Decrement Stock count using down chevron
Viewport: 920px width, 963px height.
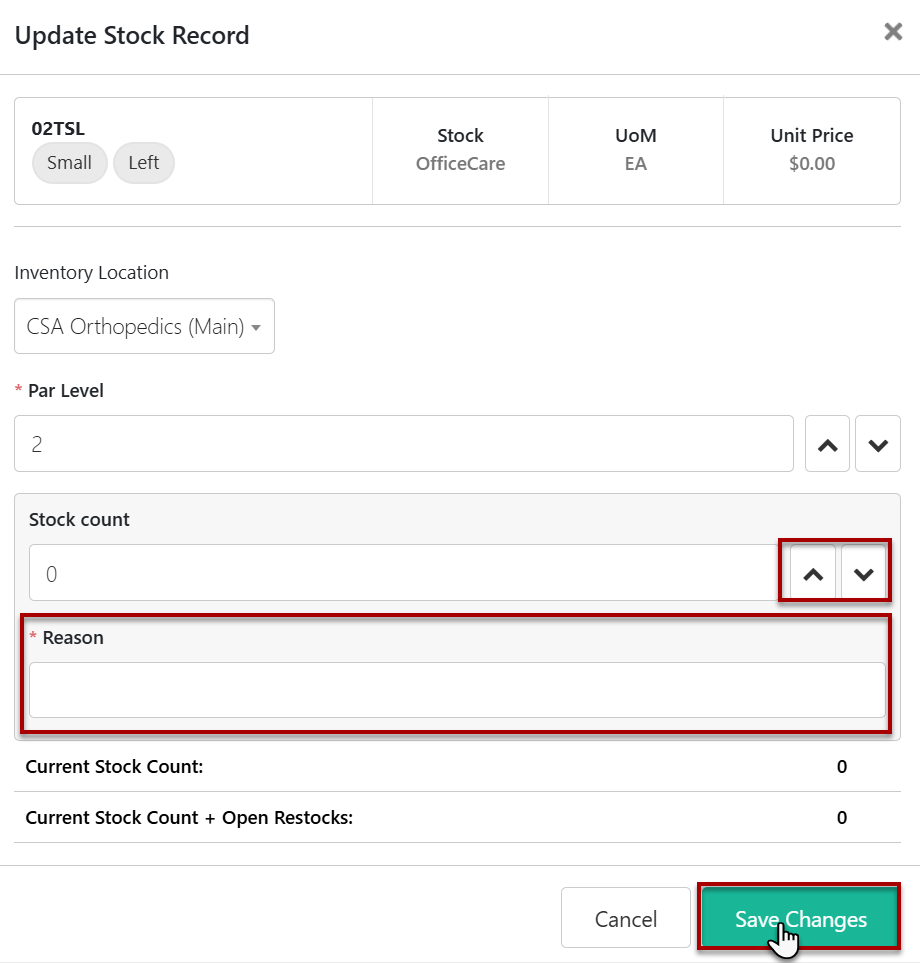coord(864,574)
